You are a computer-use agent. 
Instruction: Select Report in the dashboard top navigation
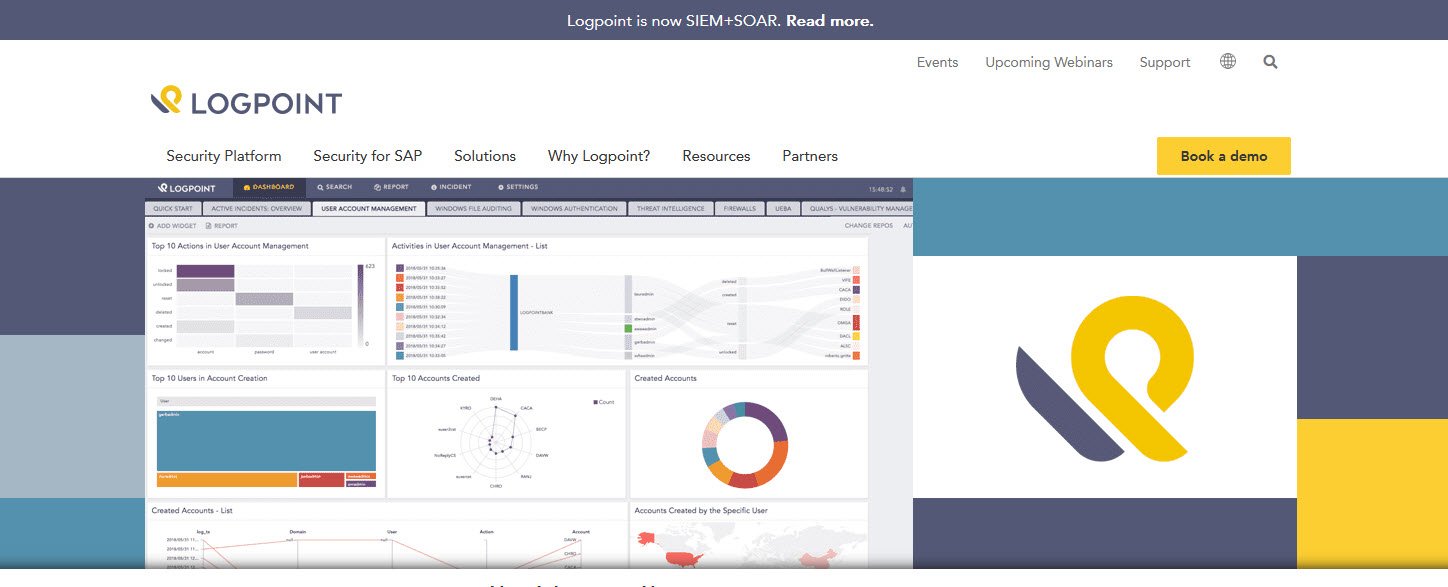click(x=391, y=187)
